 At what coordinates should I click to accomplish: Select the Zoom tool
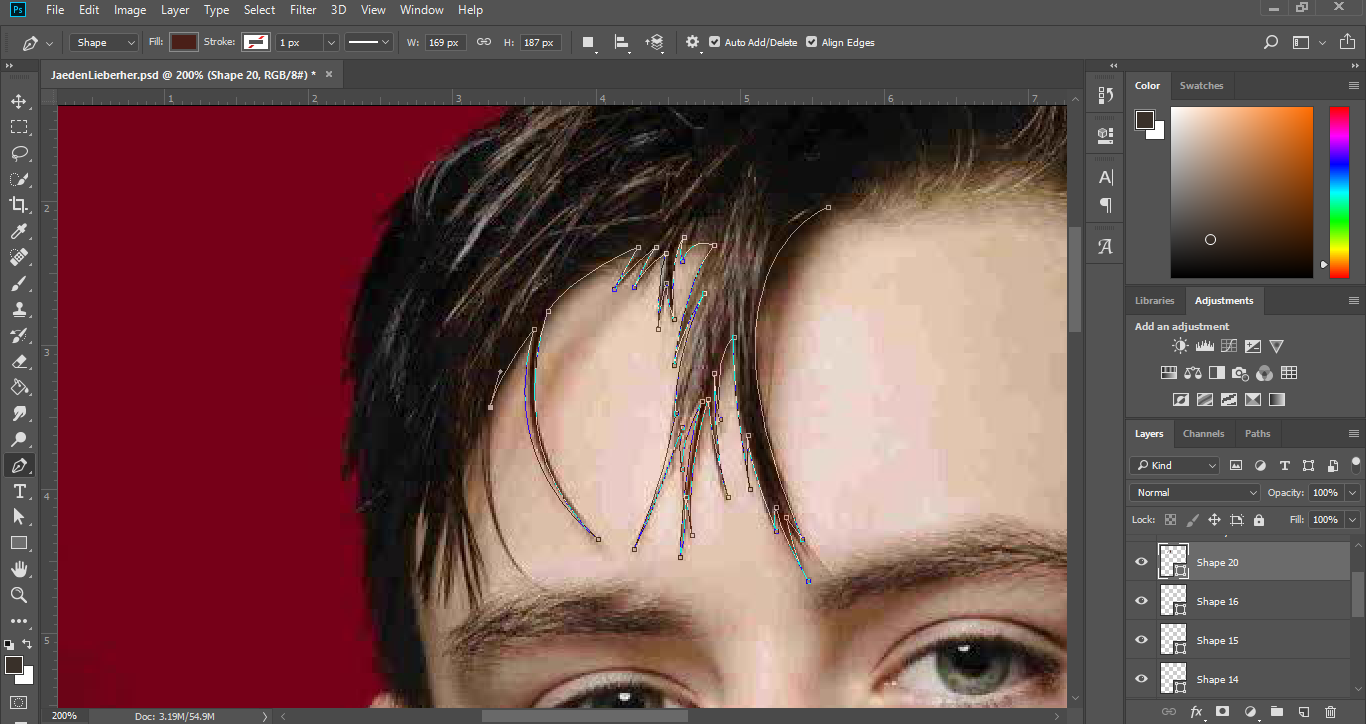[19, 595]
